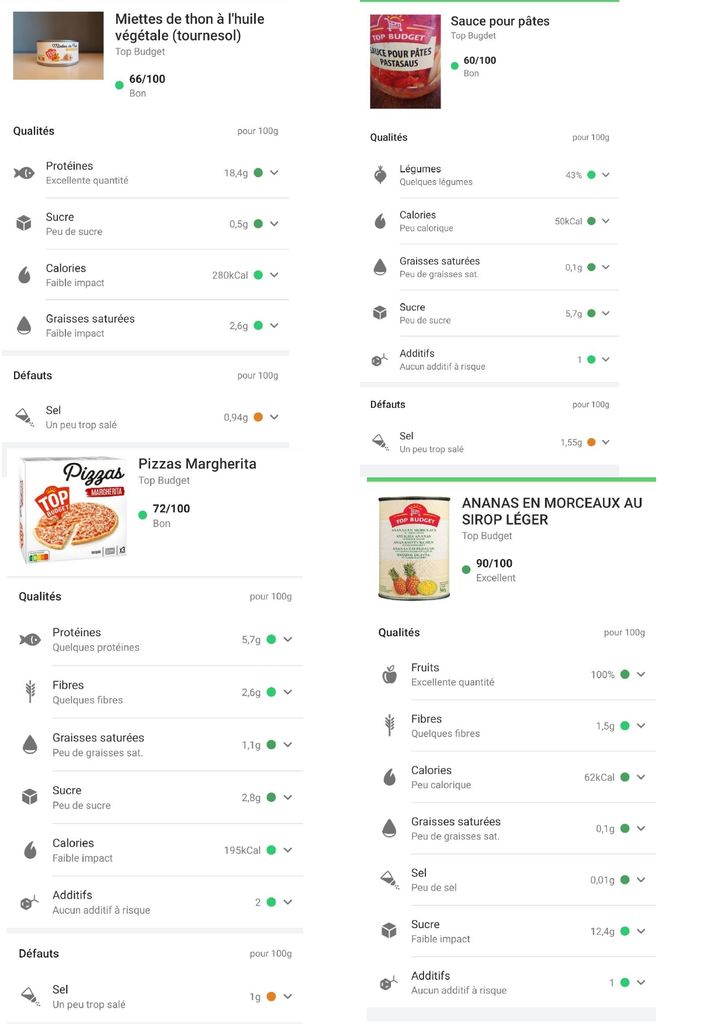Screen dimensions: 725x1024
Task: Expand the pineapple Fruits 100% row
Action: [641, 675]
